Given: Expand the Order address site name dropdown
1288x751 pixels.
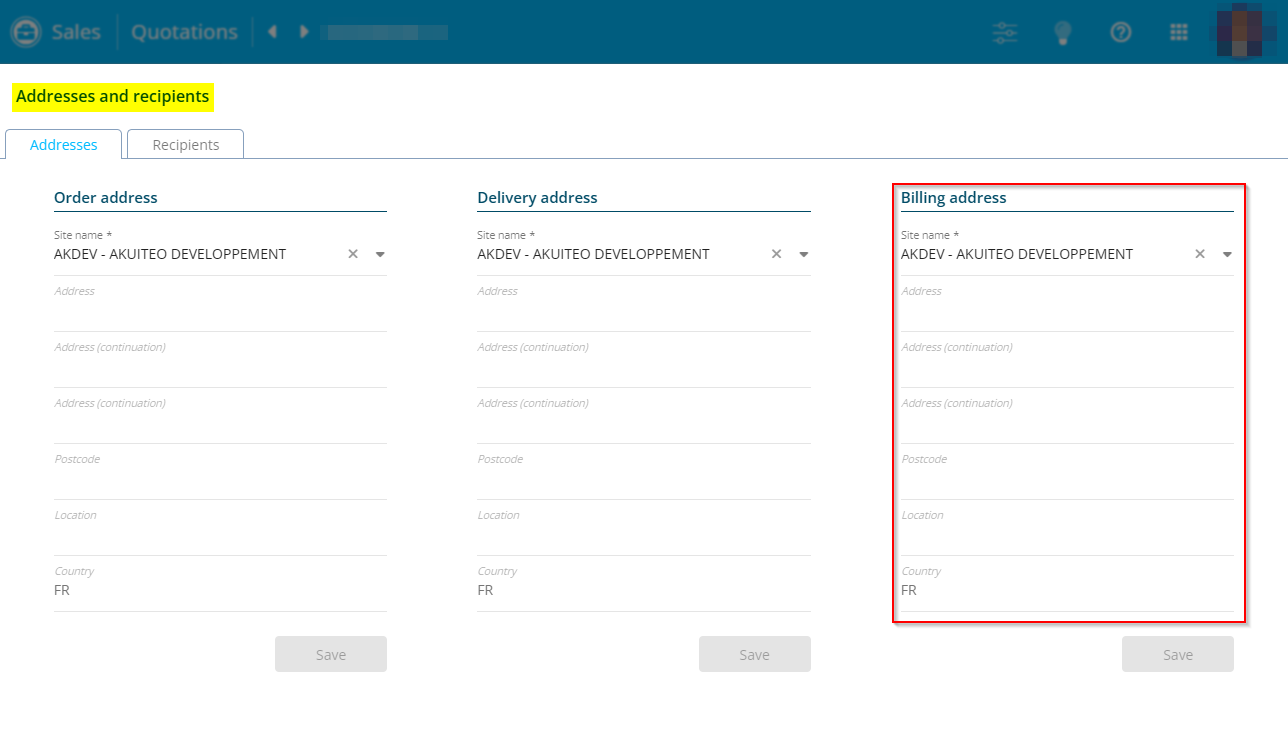Looking at the screenshot, I should (380, 254).
